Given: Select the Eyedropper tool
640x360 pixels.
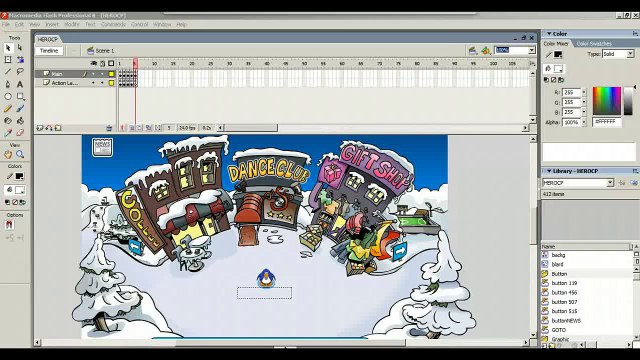Looking at the screenshot, I should pyautogui.click(x=8, y=133).
